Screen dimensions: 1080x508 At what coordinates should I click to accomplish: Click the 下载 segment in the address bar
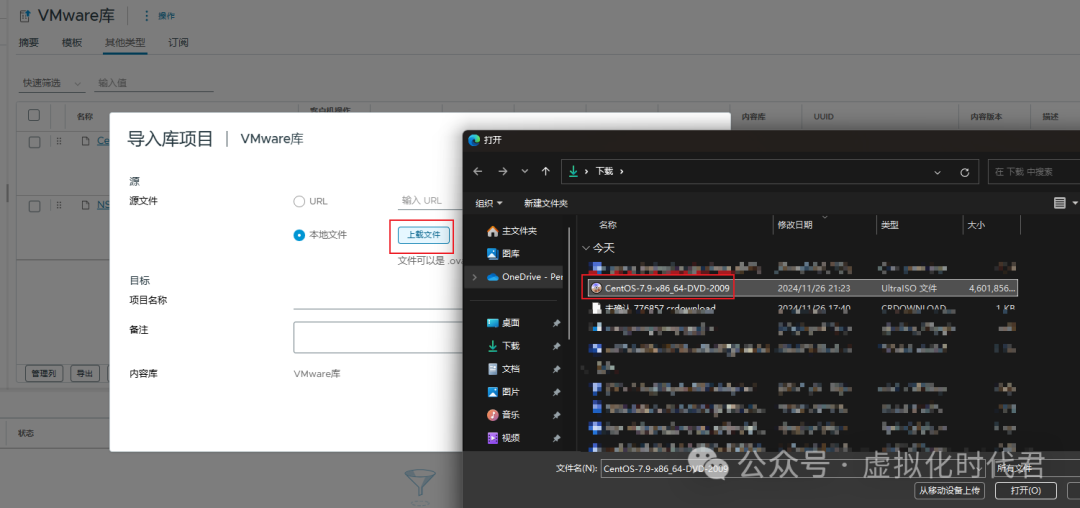(603, 171)
